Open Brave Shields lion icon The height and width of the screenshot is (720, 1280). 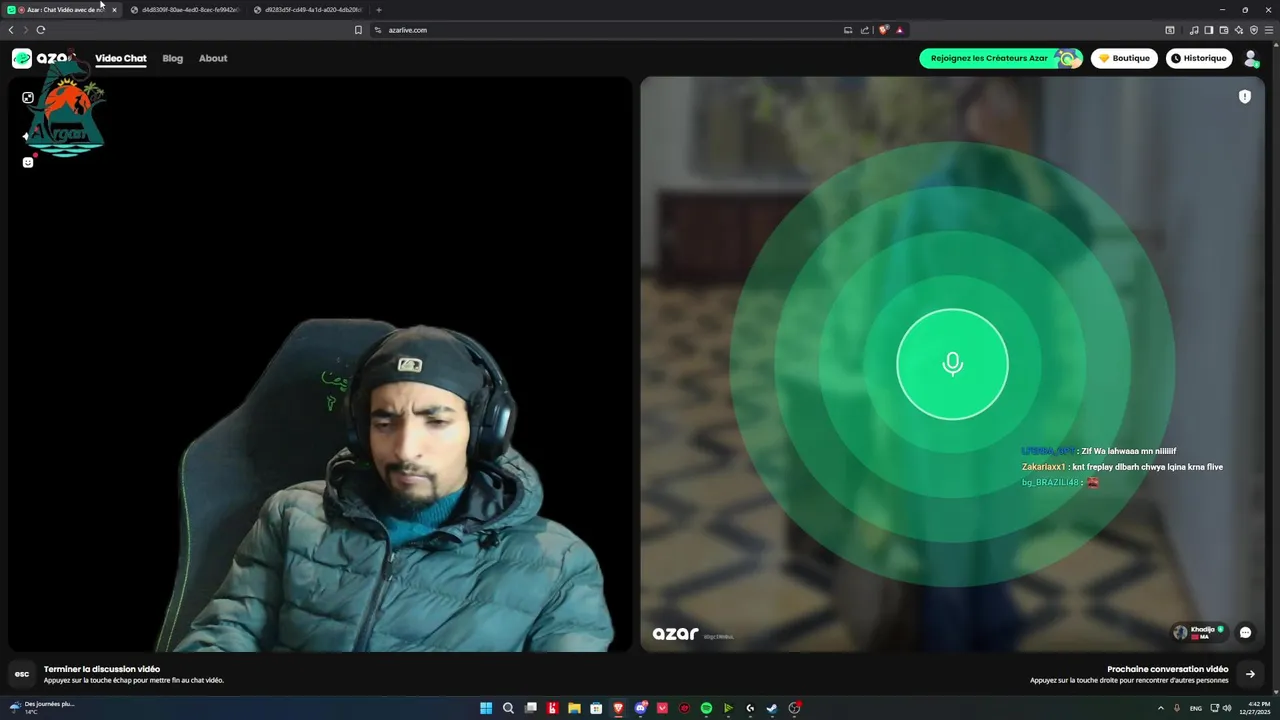coord(883,30)
